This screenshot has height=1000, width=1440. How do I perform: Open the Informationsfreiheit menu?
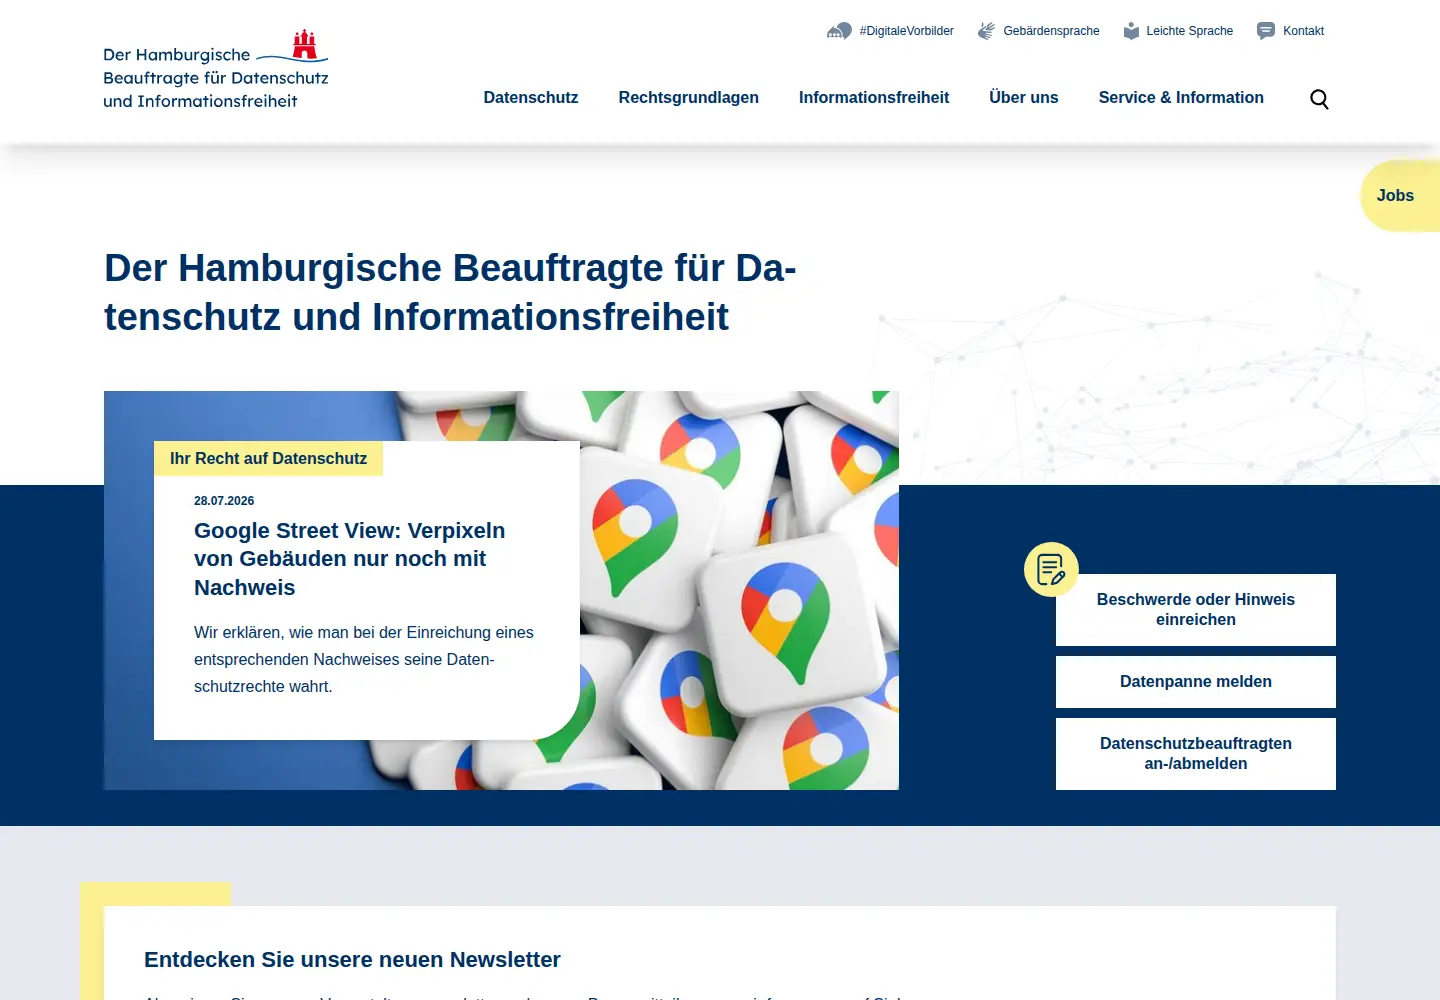pos(874,97)
